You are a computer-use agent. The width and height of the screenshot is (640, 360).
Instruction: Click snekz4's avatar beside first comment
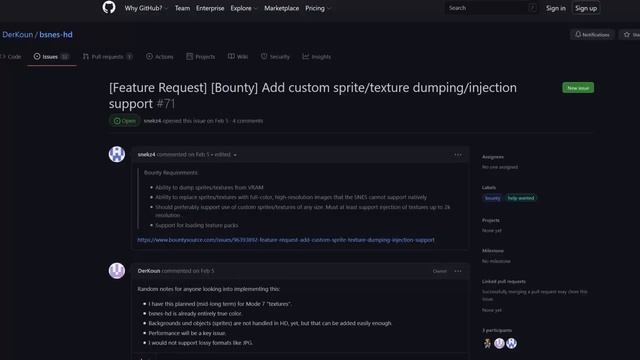point(117,154)
